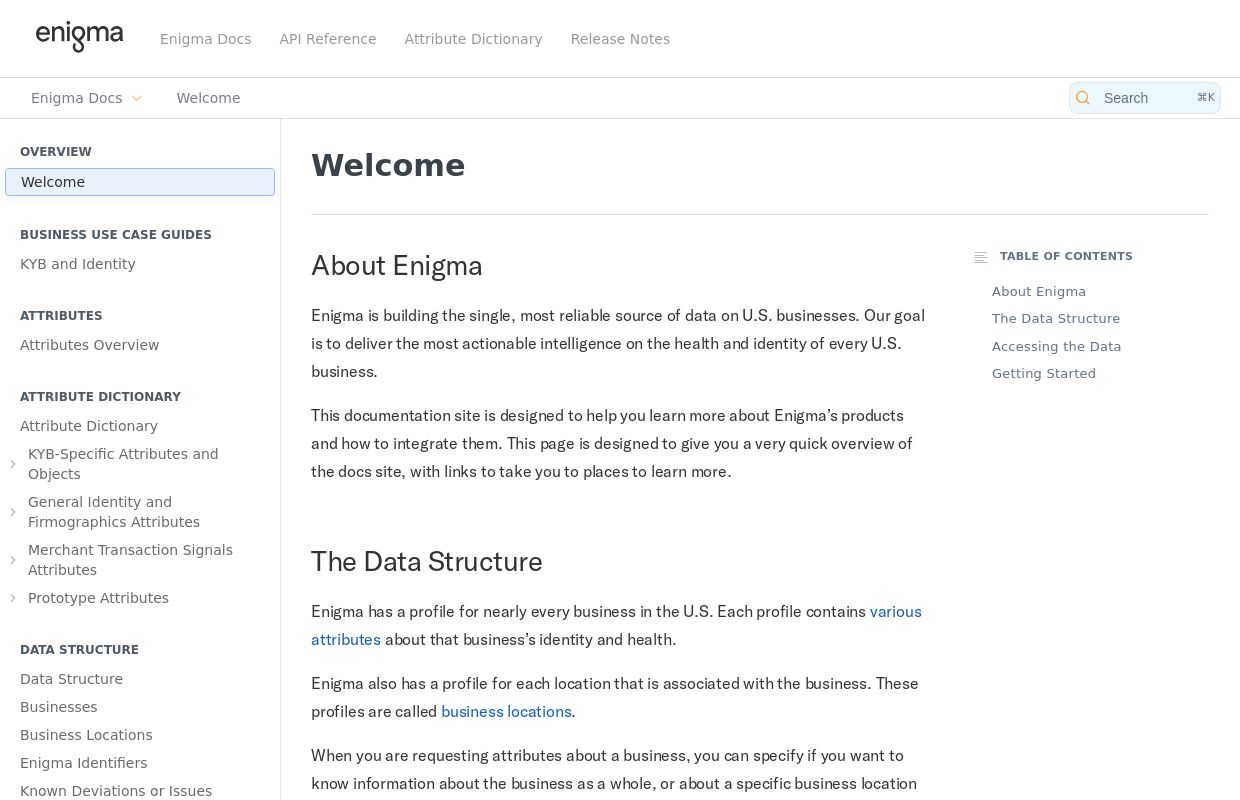Viewport: 1240px width, 800px height.
Task: Jump to About Enigma in table of contents
Action: (1039, 292)
